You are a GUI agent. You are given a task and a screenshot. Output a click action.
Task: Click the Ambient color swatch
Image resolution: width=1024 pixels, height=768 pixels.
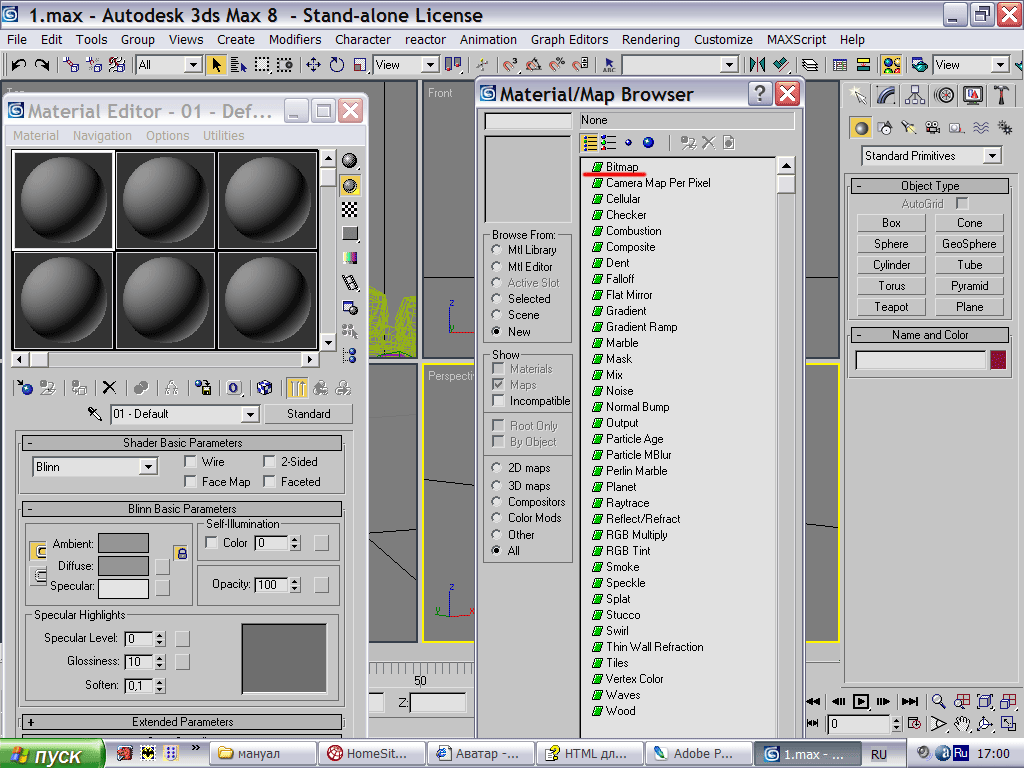point(123,543)
